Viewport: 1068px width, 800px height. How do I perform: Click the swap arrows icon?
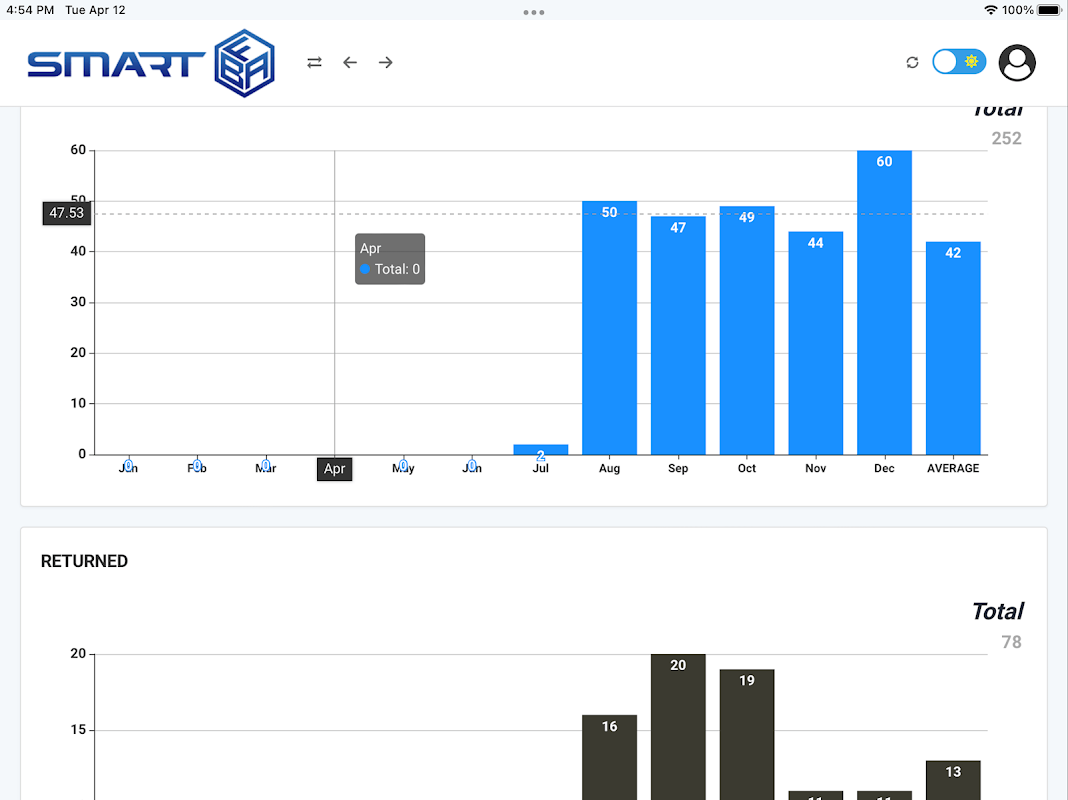click(x=314, y=63)
